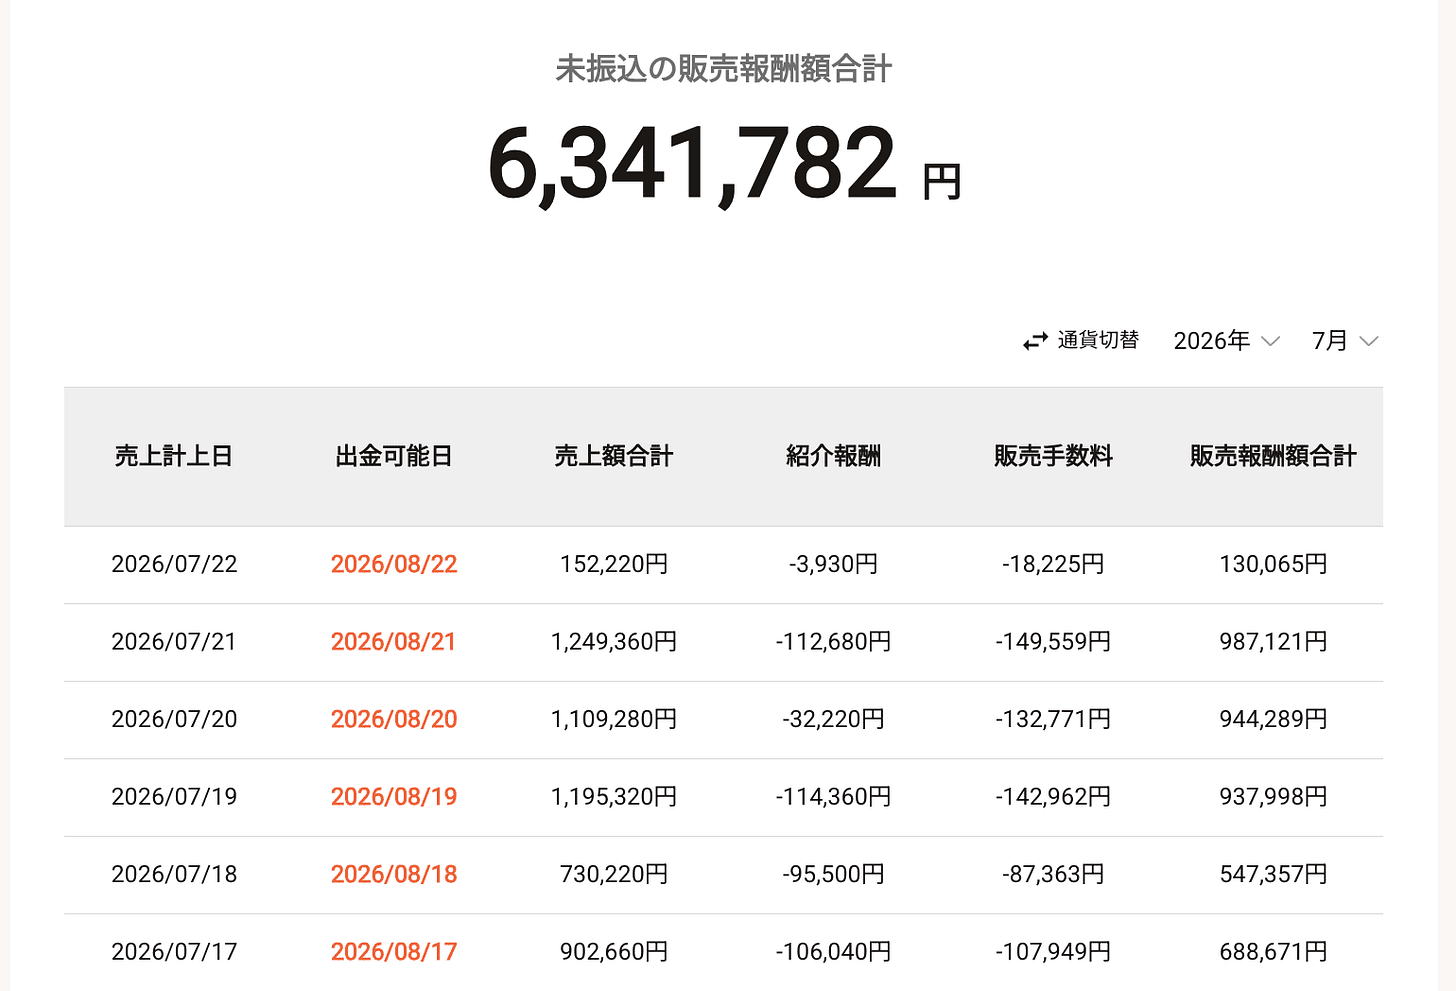The image size is (1456, 991).
Task: Select the date 2026/07/19
Action: (174, 797)
